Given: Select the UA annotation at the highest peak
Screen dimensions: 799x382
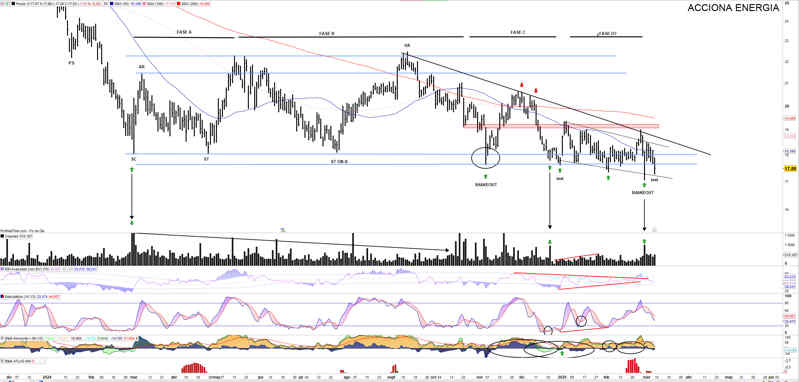Looking at the screenshot, I should (407, 45).
